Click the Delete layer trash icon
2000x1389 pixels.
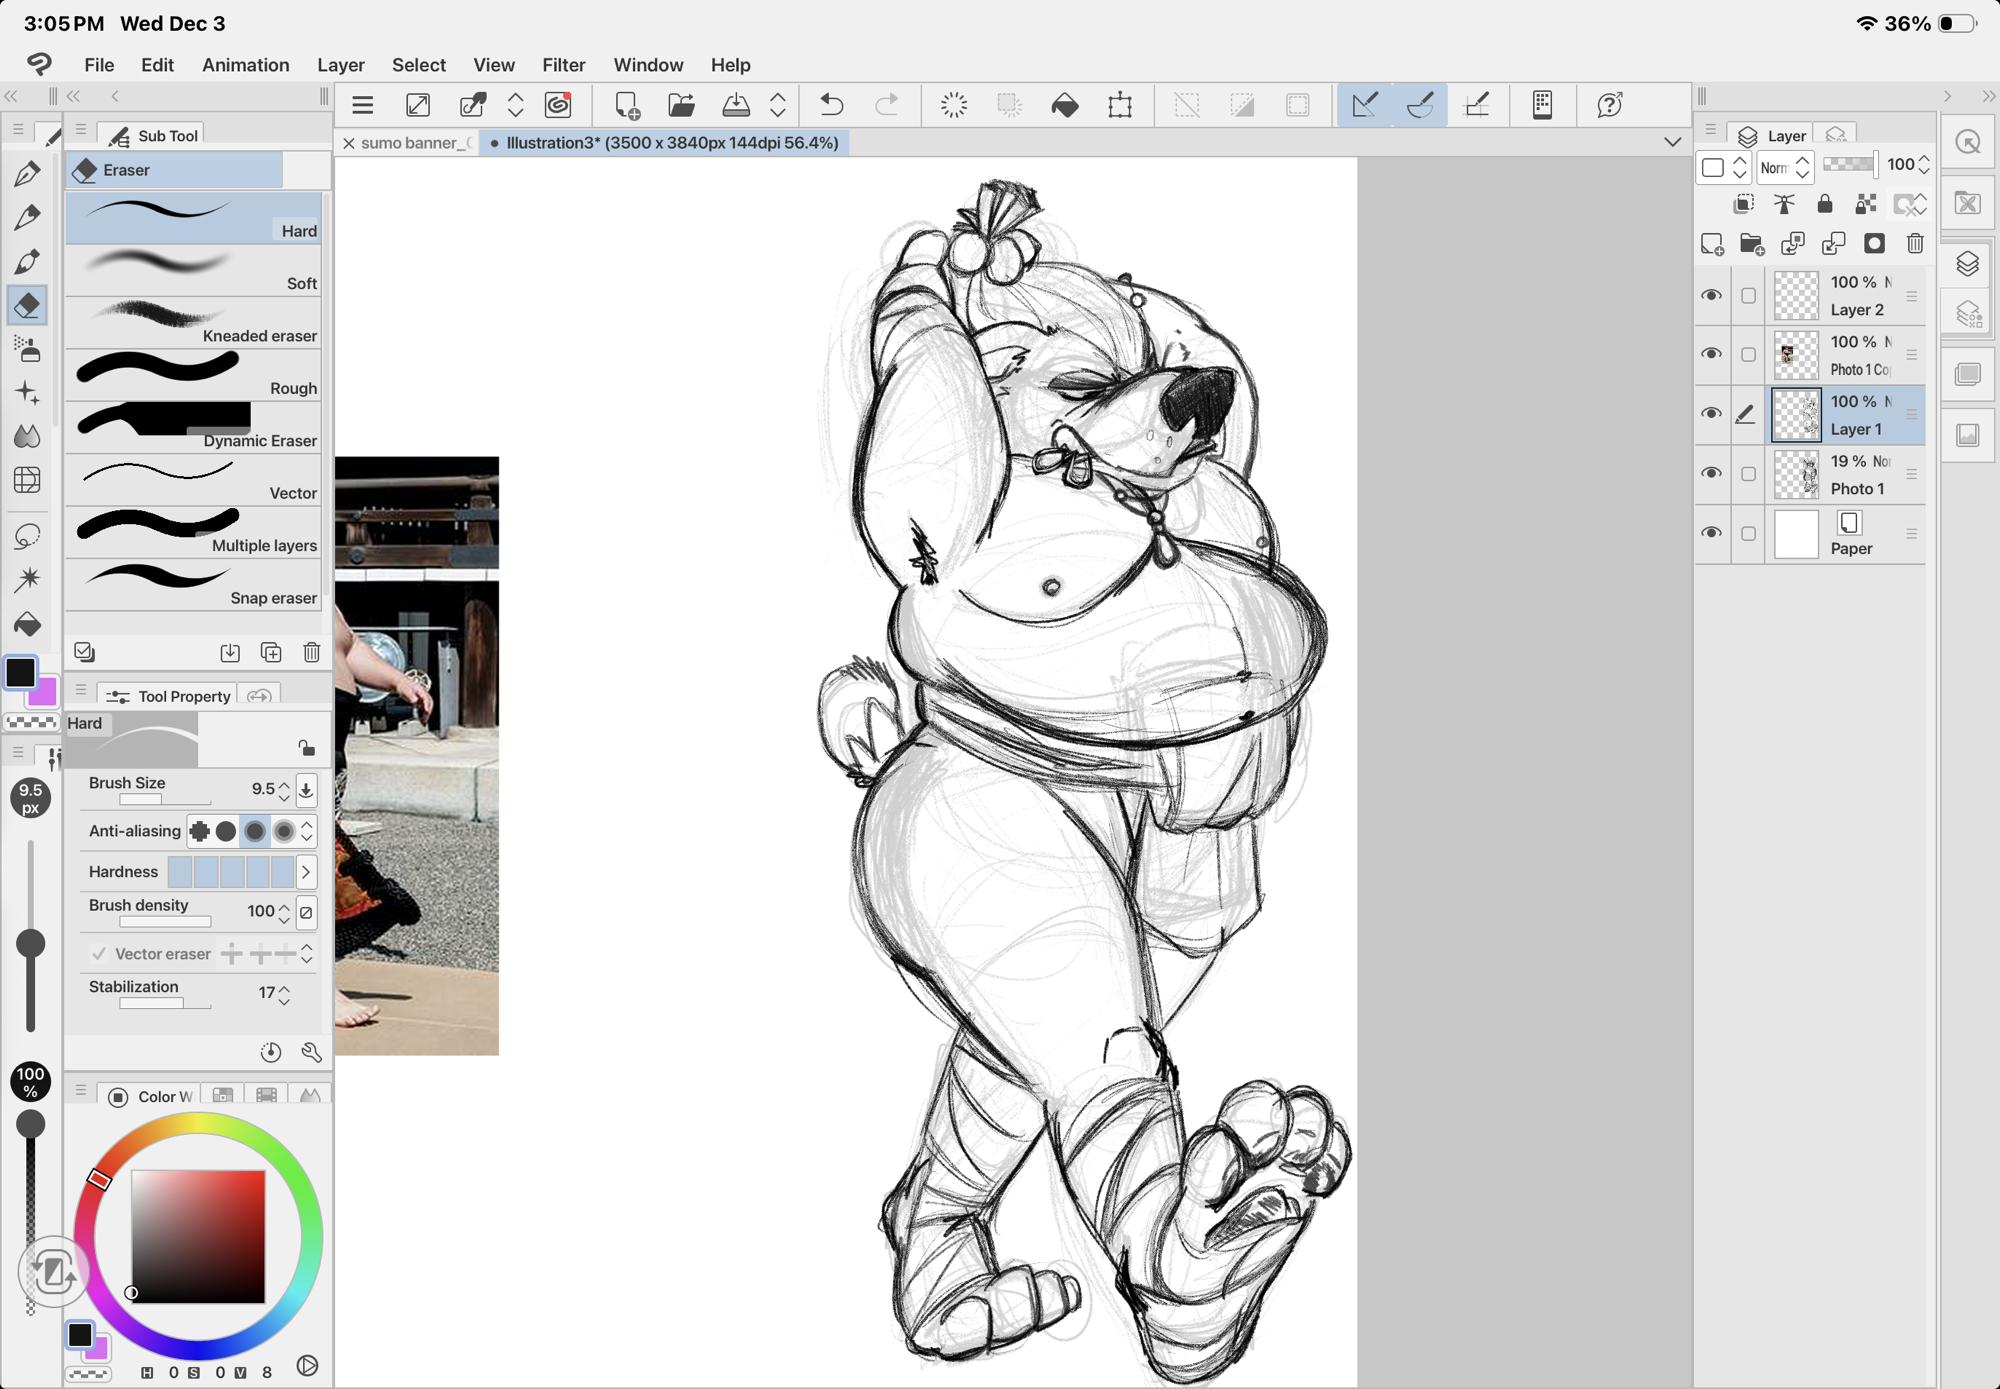tap(1914, 244)
